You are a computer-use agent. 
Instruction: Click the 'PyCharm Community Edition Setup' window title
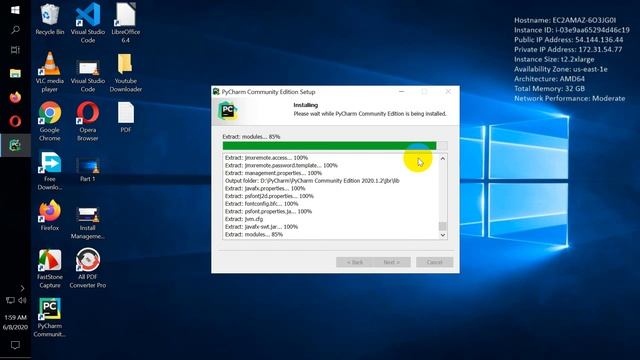tap(268, 92)
